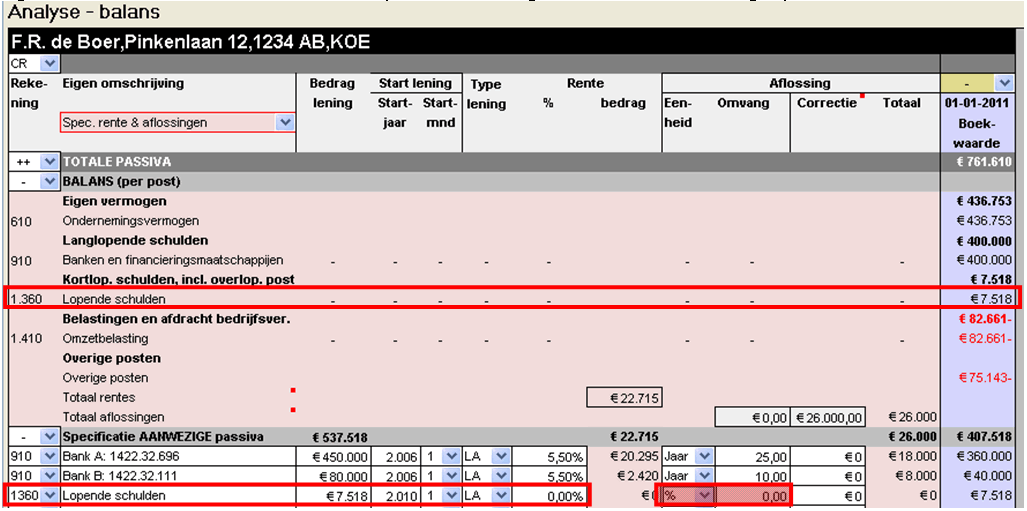Open the 'Spec. rente & aflossingen' dropdown
The image size is (1027, 511).
[x=285, y=122]
